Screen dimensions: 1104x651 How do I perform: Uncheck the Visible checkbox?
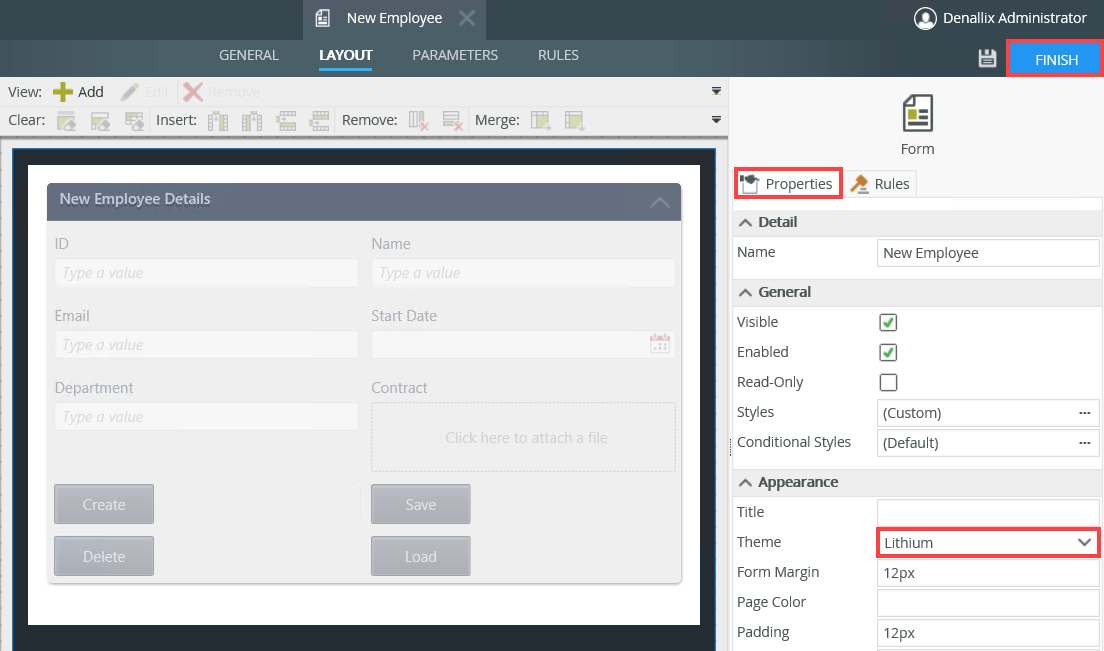click(887, 322)
